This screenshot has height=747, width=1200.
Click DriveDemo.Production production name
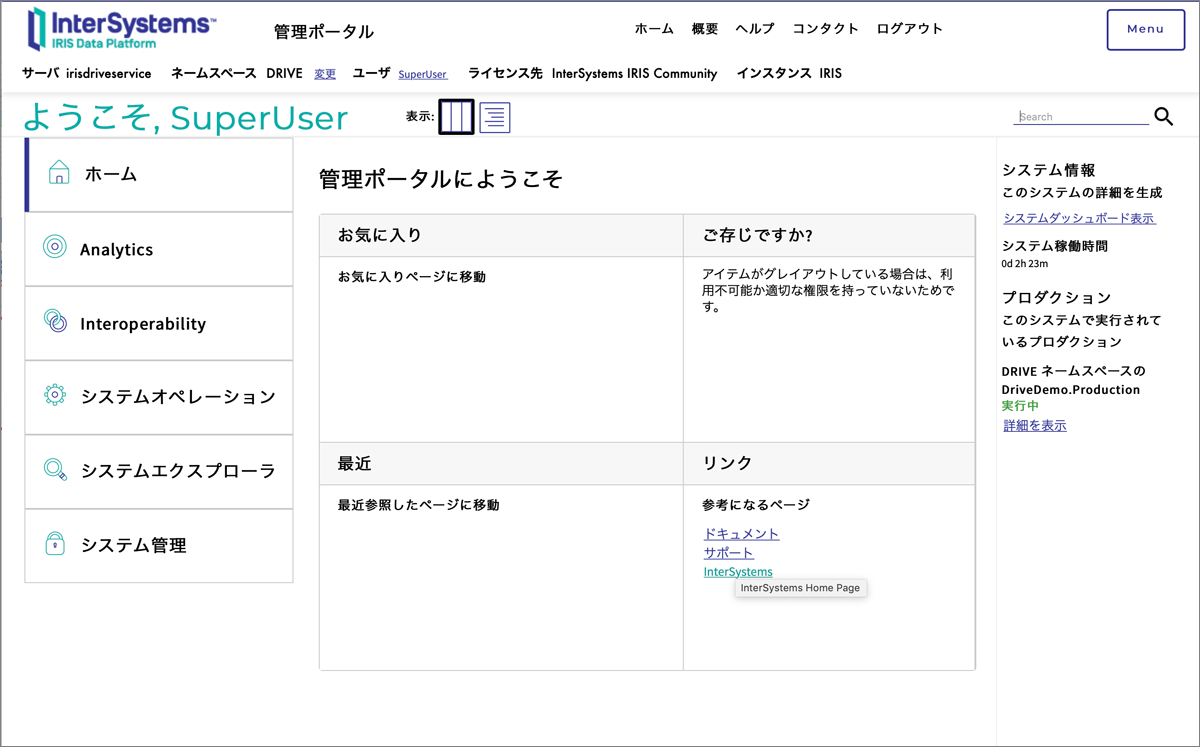(1071, 390)
